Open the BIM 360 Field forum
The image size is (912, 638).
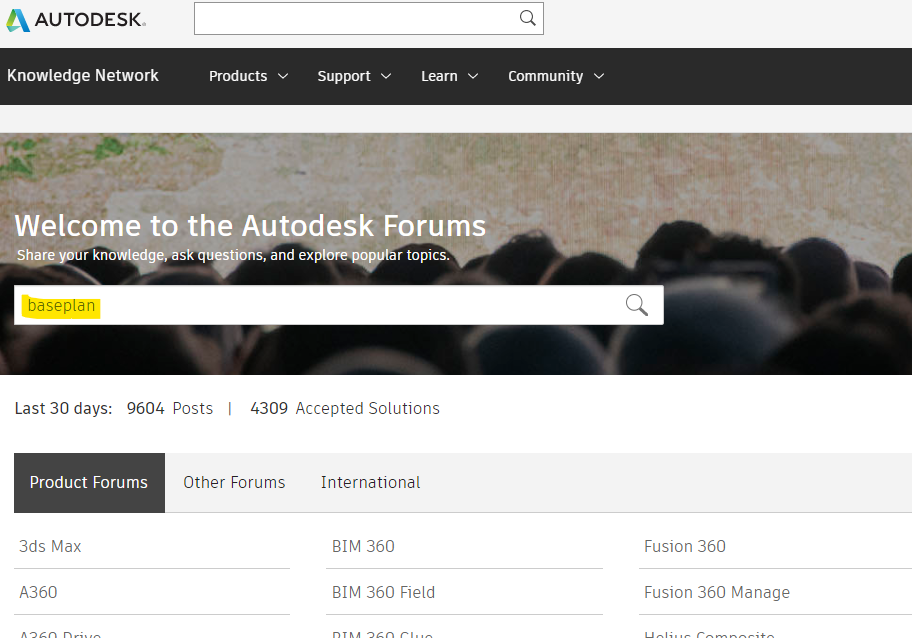tap(383, 592)
